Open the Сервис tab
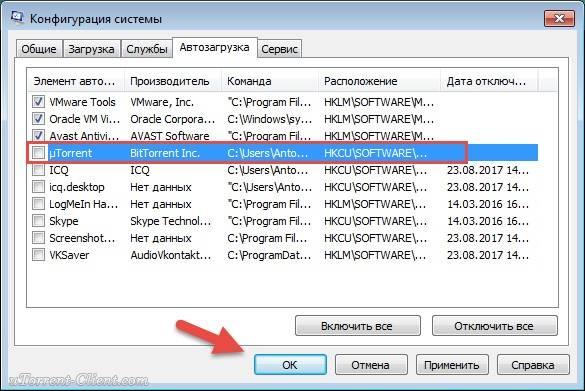Image resolution: width=585 pixels, height=391 pixels. point(279,49)
